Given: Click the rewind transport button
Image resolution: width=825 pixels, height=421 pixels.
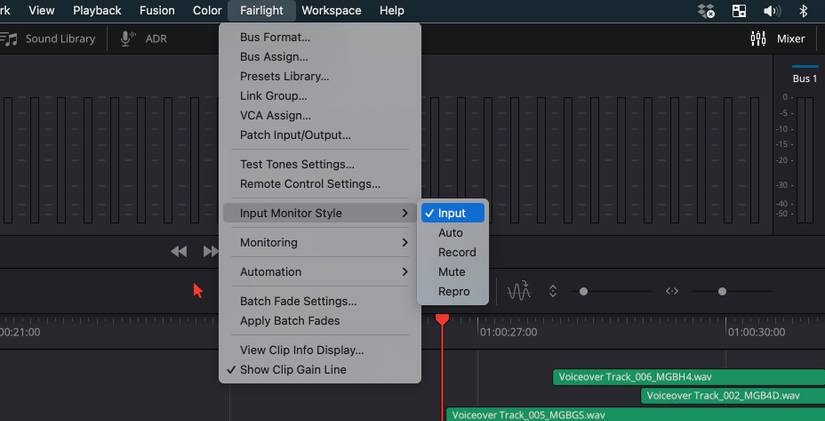Looking at the screenshot, I should point(179,252).
